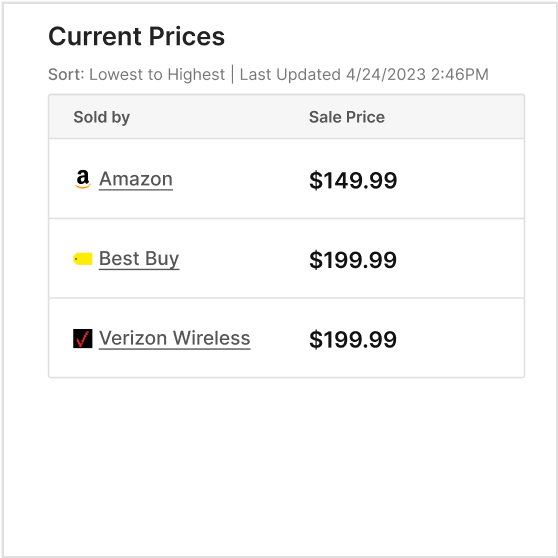Viewport: 558px width, 558px height.
Task: Select the Verizon Wireless $199.99 price
Action: point(353,339)
